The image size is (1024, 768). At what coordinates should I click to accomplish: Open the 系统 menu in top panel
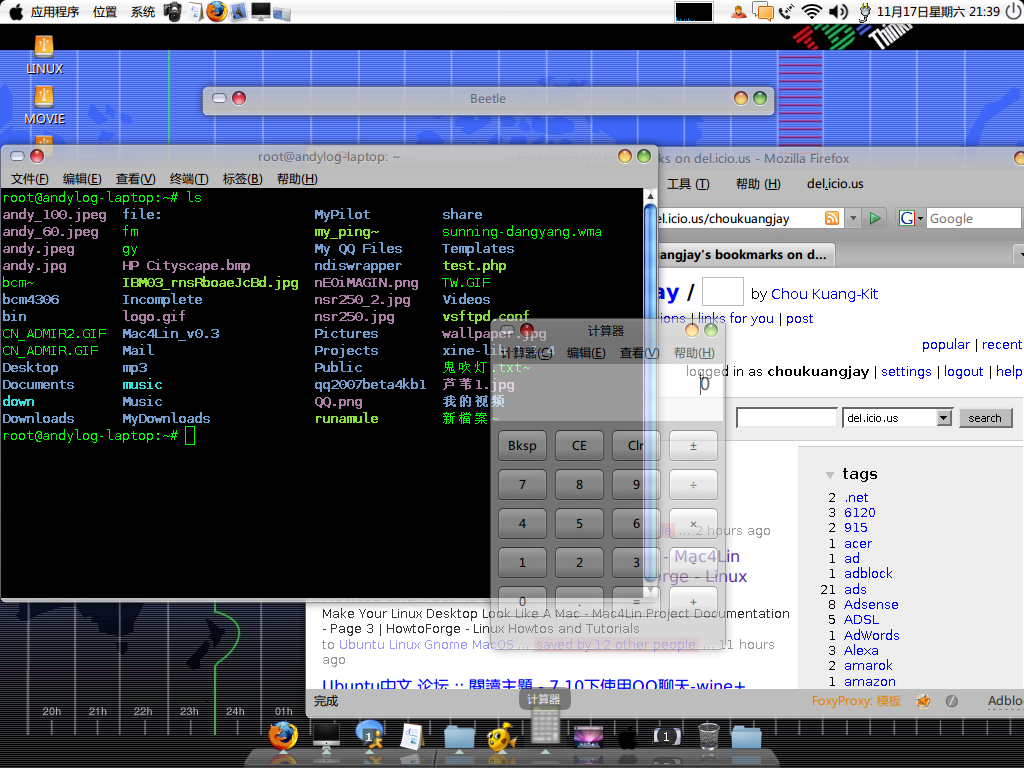[142, 12]
